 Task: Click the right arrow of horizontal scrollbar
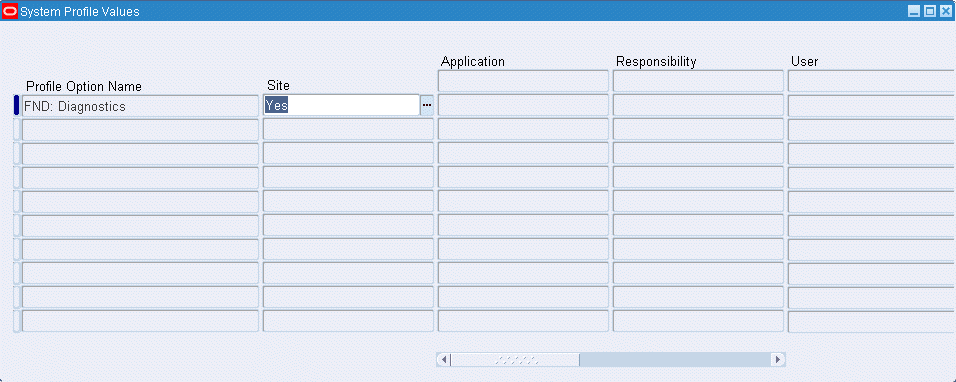coord(777,359)
